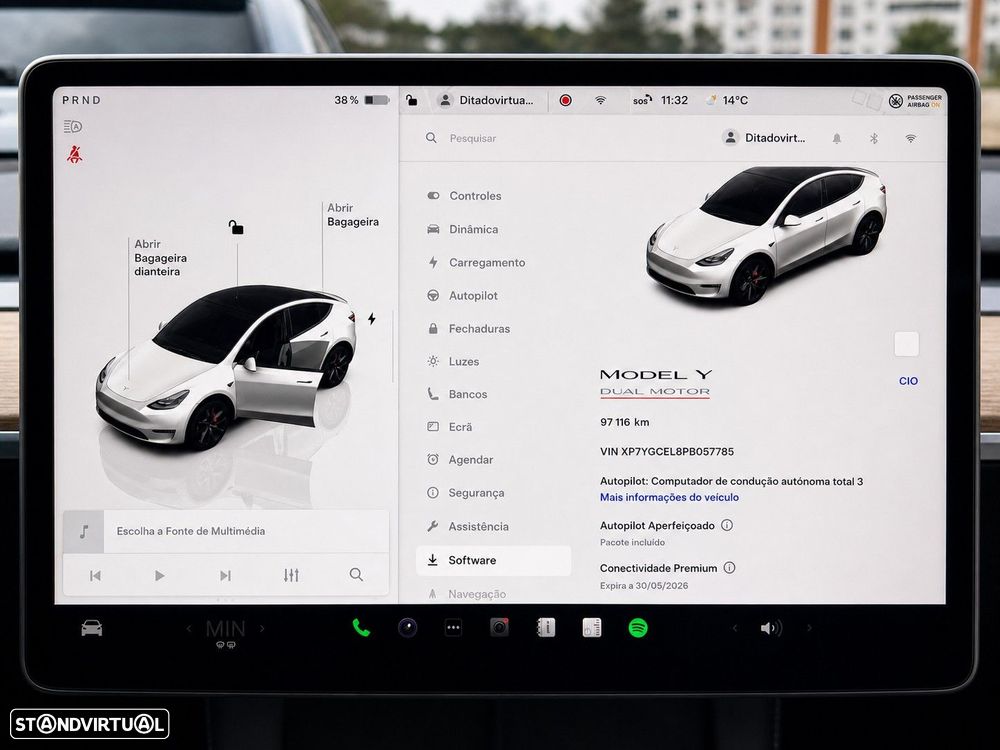The width and height of the screenshot is (1000, 750).
Task: Open the Segurança safety menu
Action: [466, 492]
